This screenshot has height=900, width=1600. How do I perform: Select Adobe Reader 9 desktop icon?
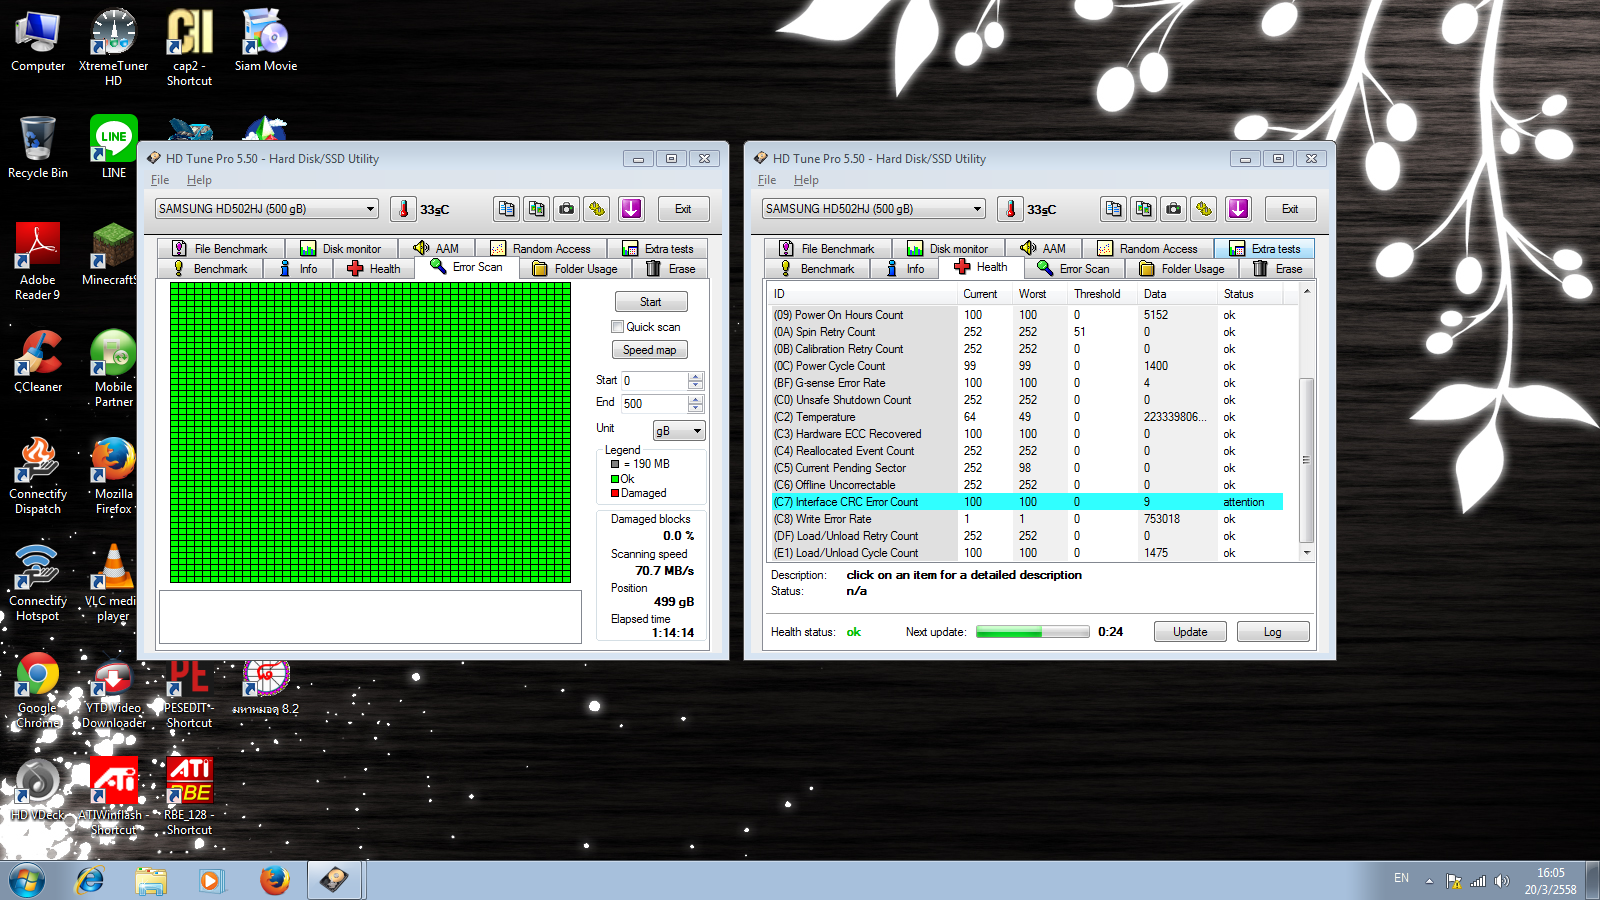click(x=38, y=261)
